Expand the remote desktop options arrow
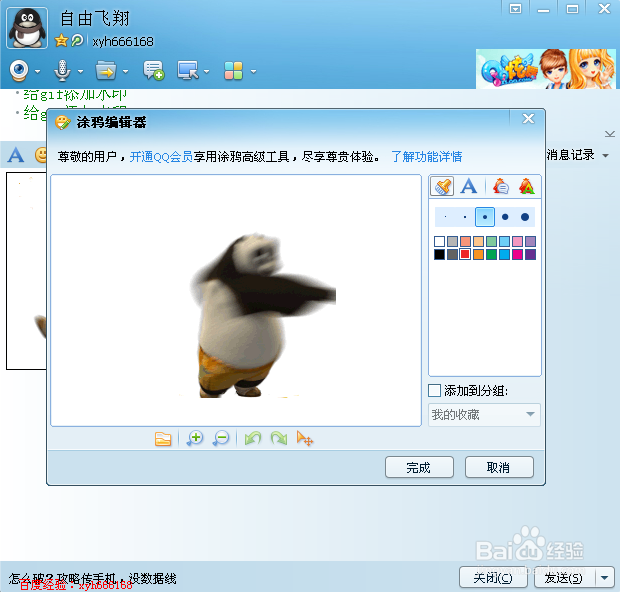 click(206, 72)
